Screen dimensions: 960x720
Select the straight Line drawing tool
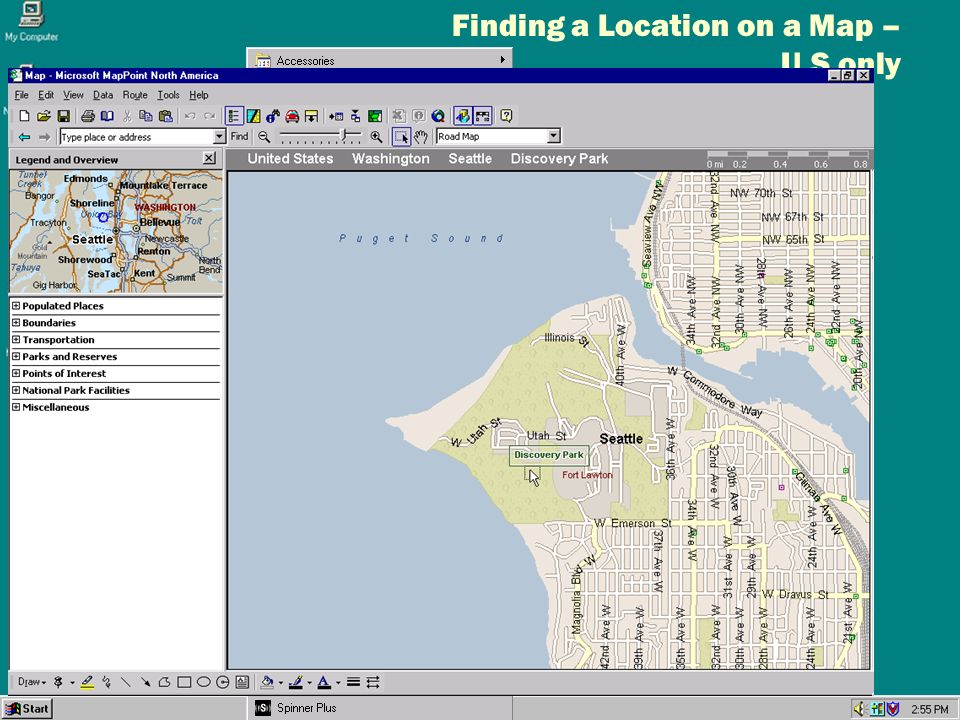click(126, 682)
